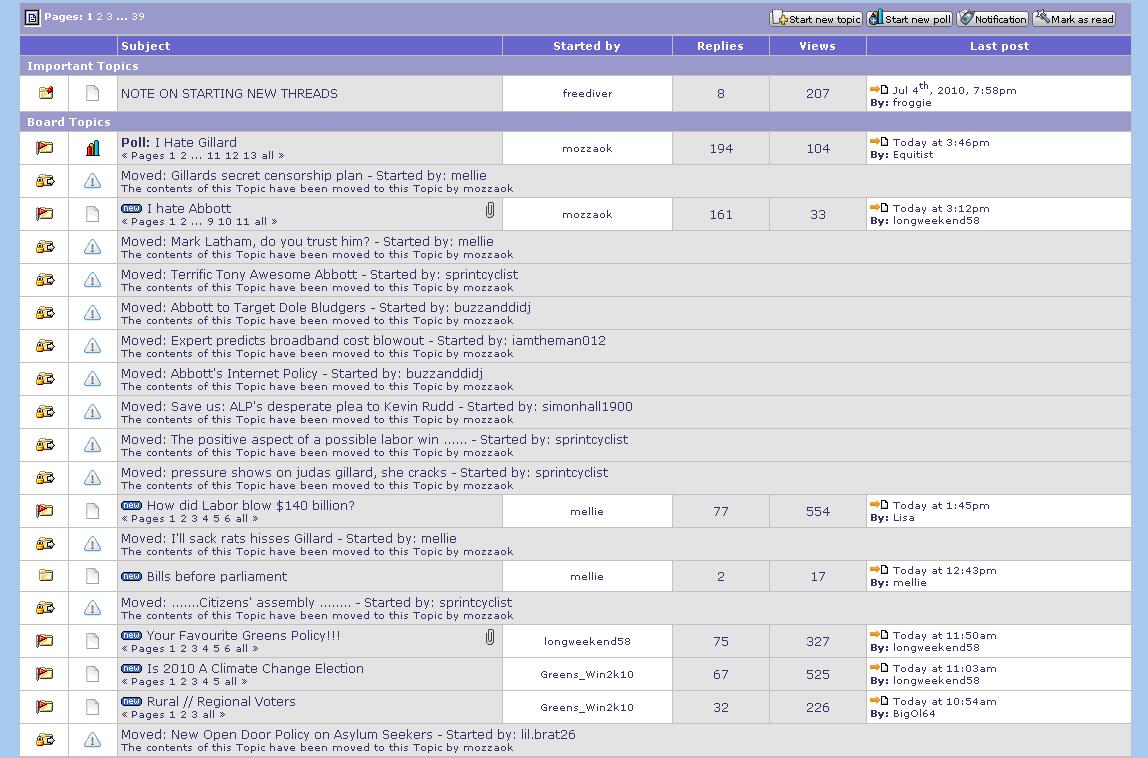Open user profile of Greens_Win2k10 on Climate Change topic
Viewport: 1148px width, 758px height.
click(x=586, y=675)
